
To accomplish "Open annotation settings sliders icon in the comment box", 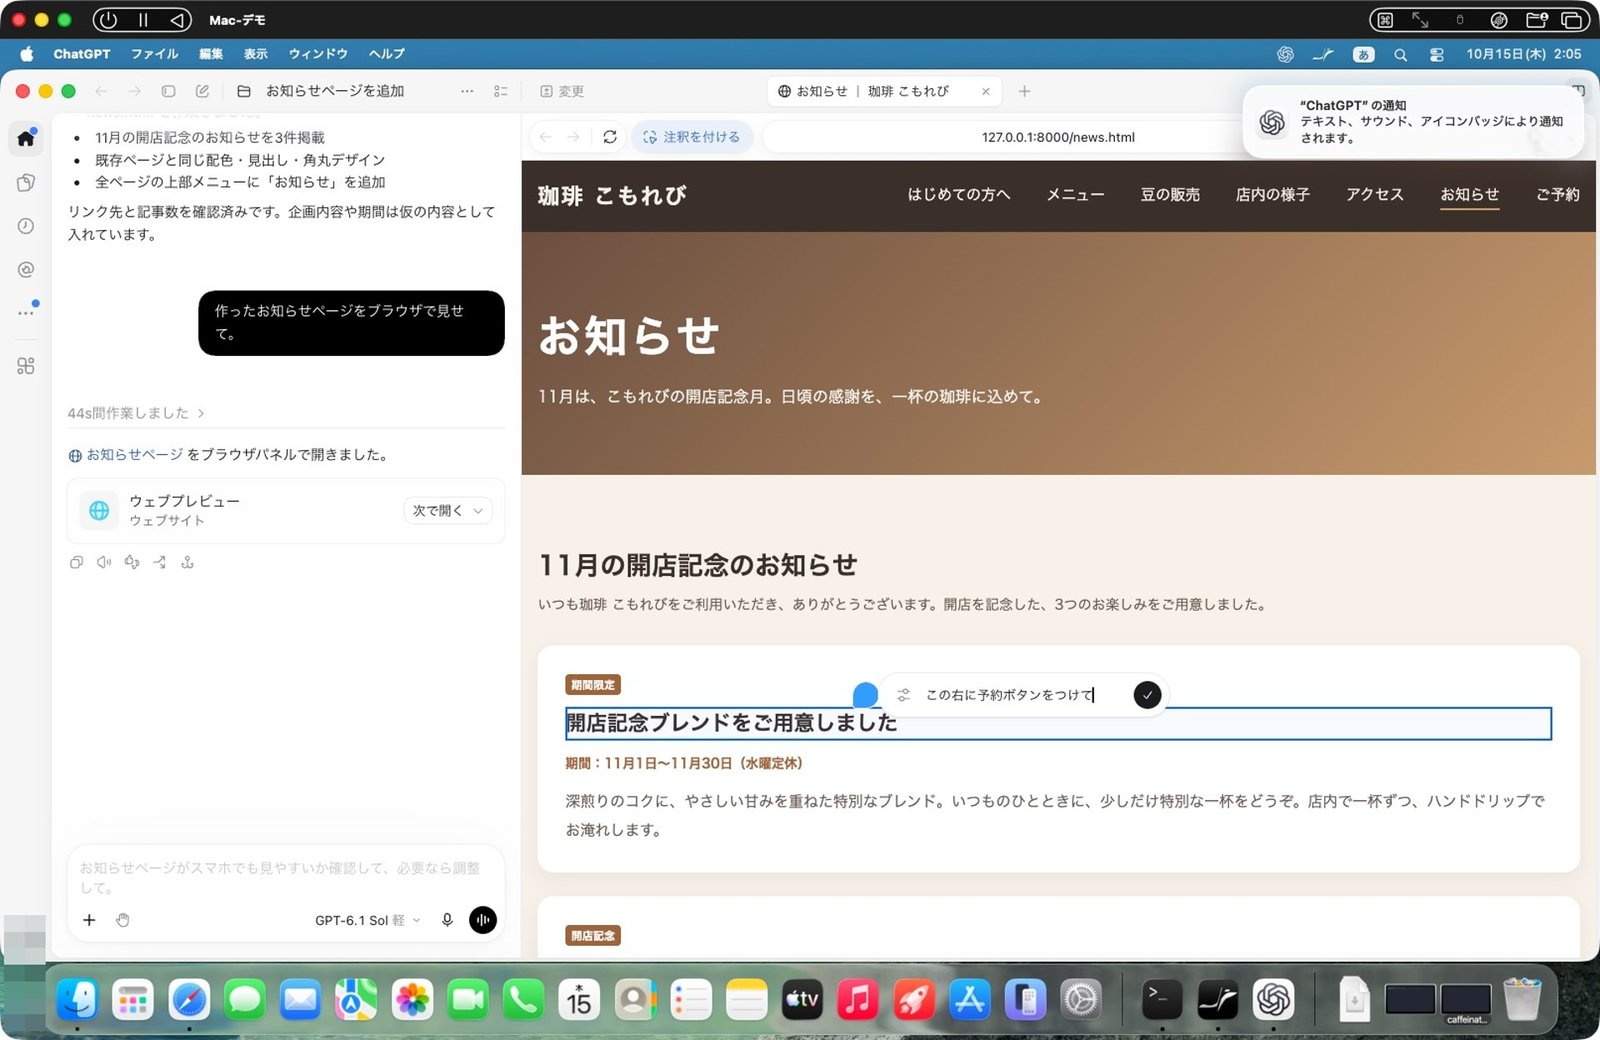I will (x=904, y=695).
